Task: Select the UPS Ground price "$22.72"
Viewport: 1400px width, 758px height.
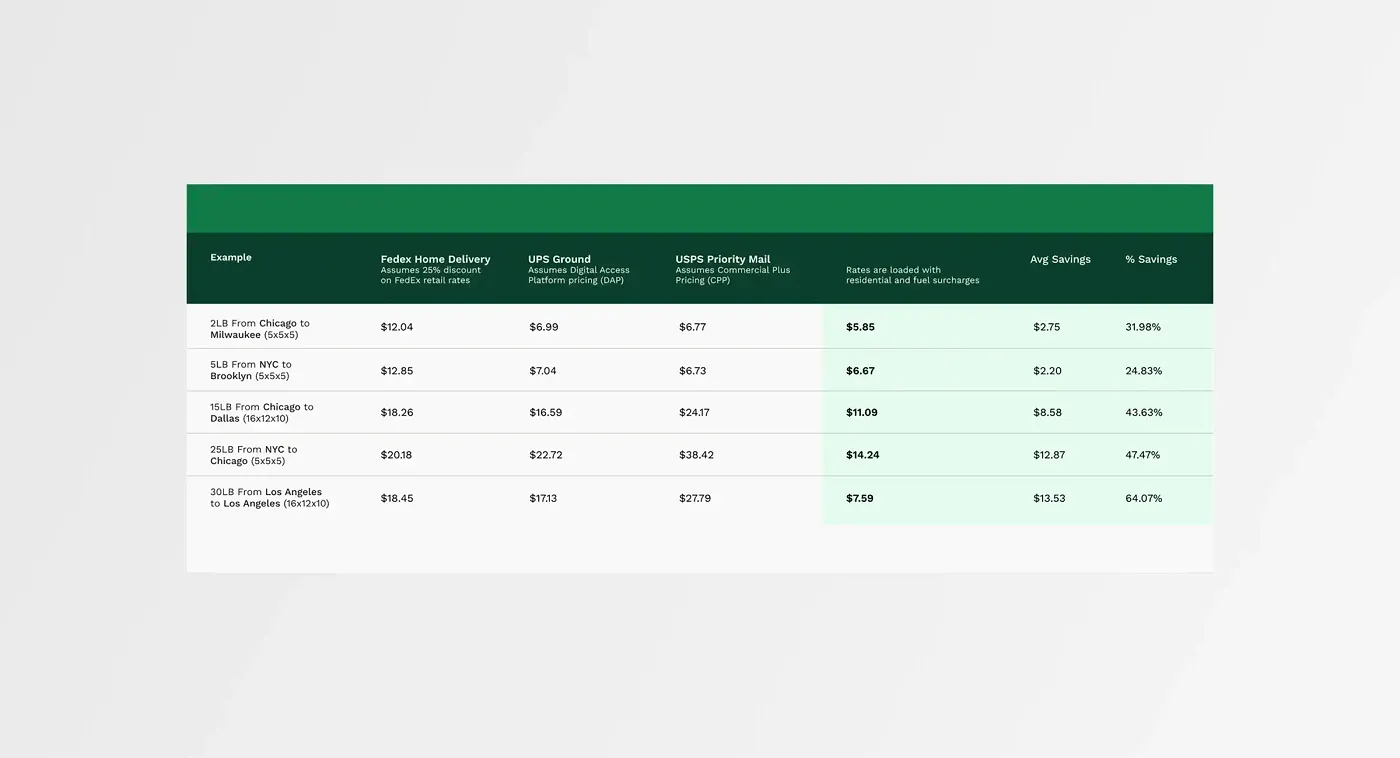Action: [x=546, y=455]
